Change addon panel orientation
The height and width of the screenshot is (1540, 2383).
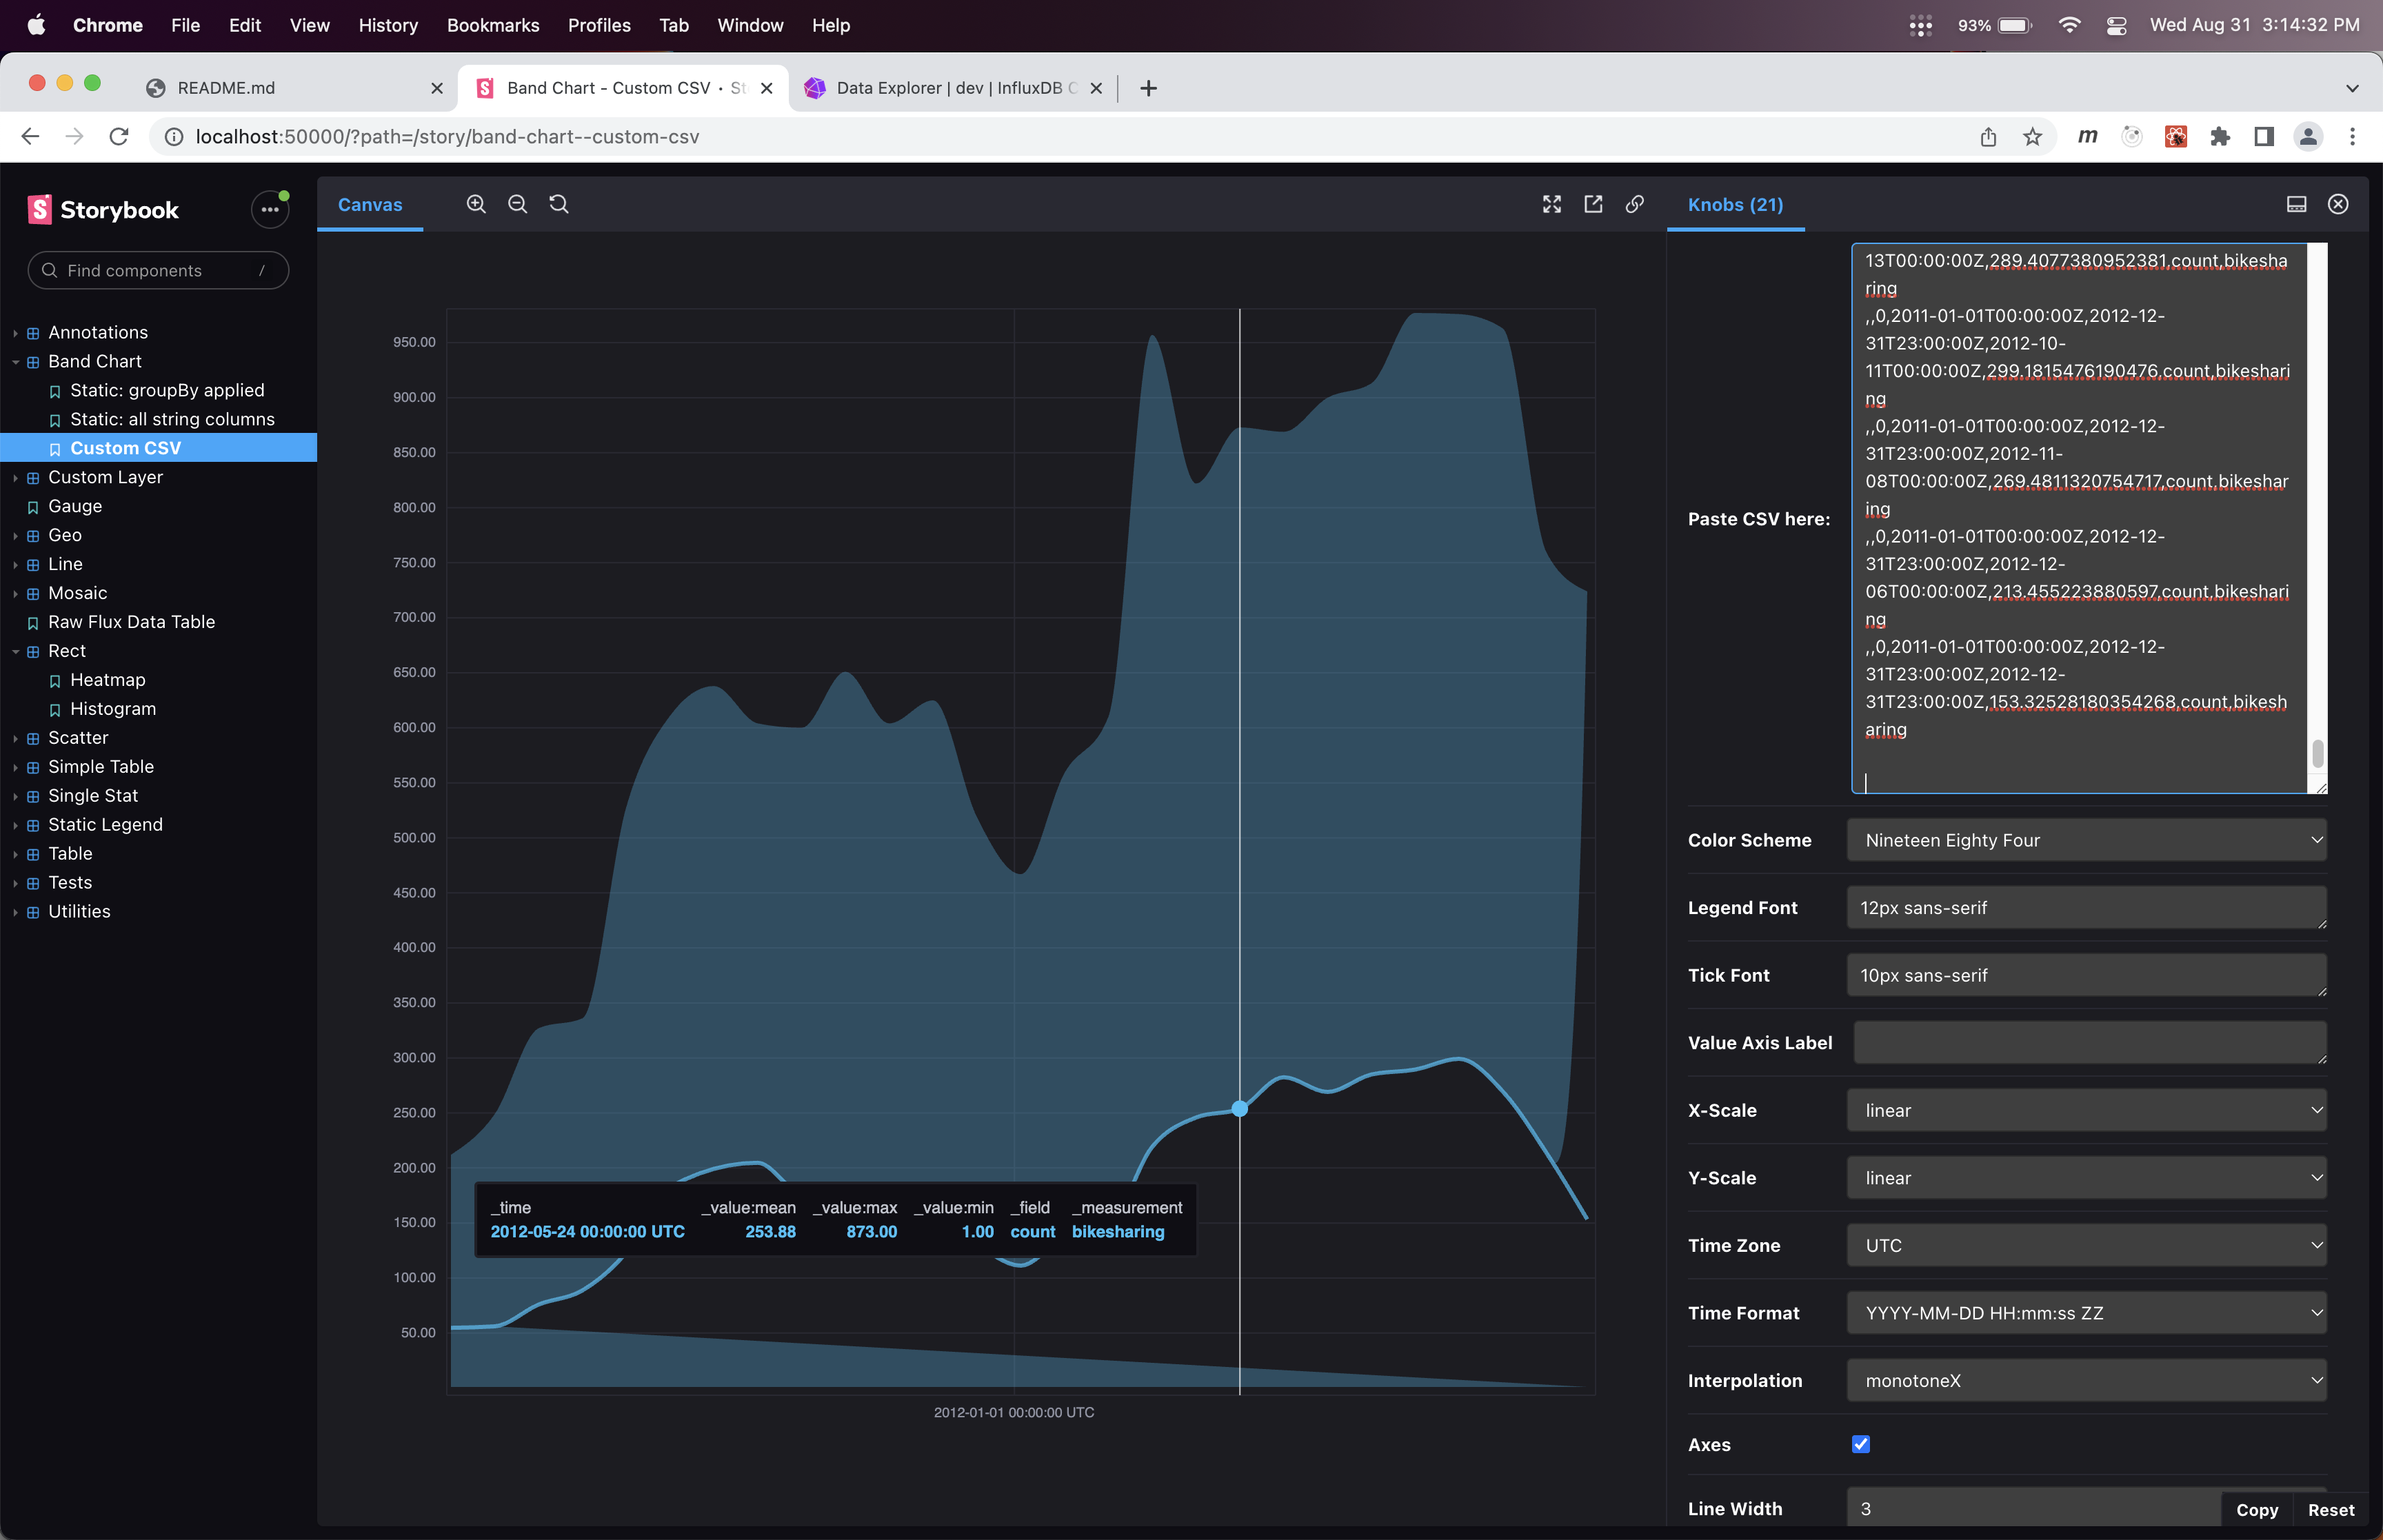[2296, 203]
